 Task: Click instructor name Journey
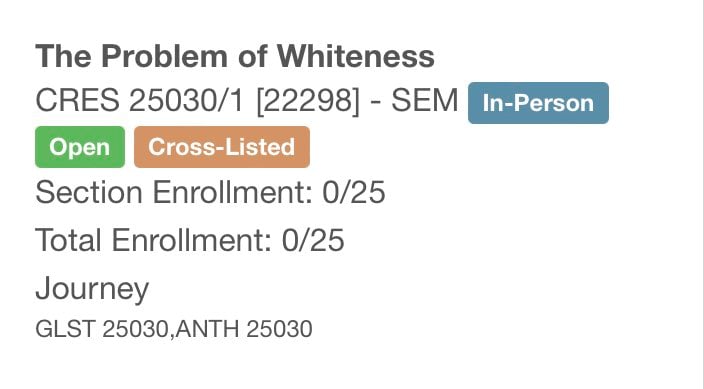click(x=92, y=290)
